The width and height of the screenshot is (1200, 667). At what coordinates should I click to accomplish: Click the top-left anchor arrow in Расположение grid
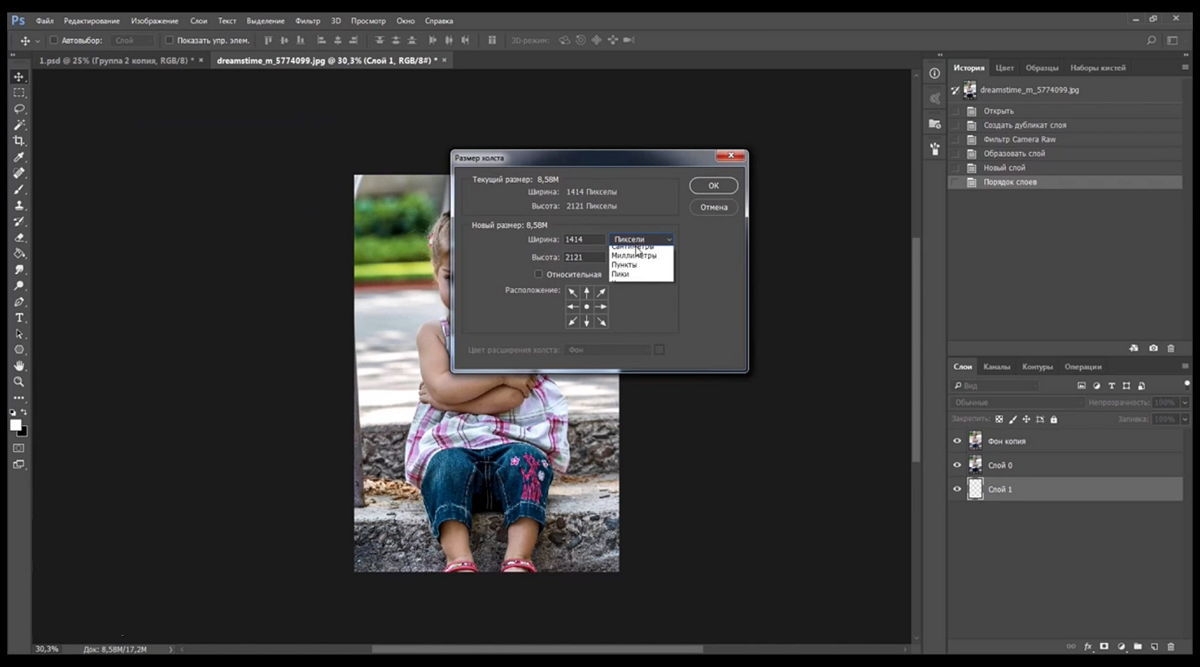tap(572, 292)
